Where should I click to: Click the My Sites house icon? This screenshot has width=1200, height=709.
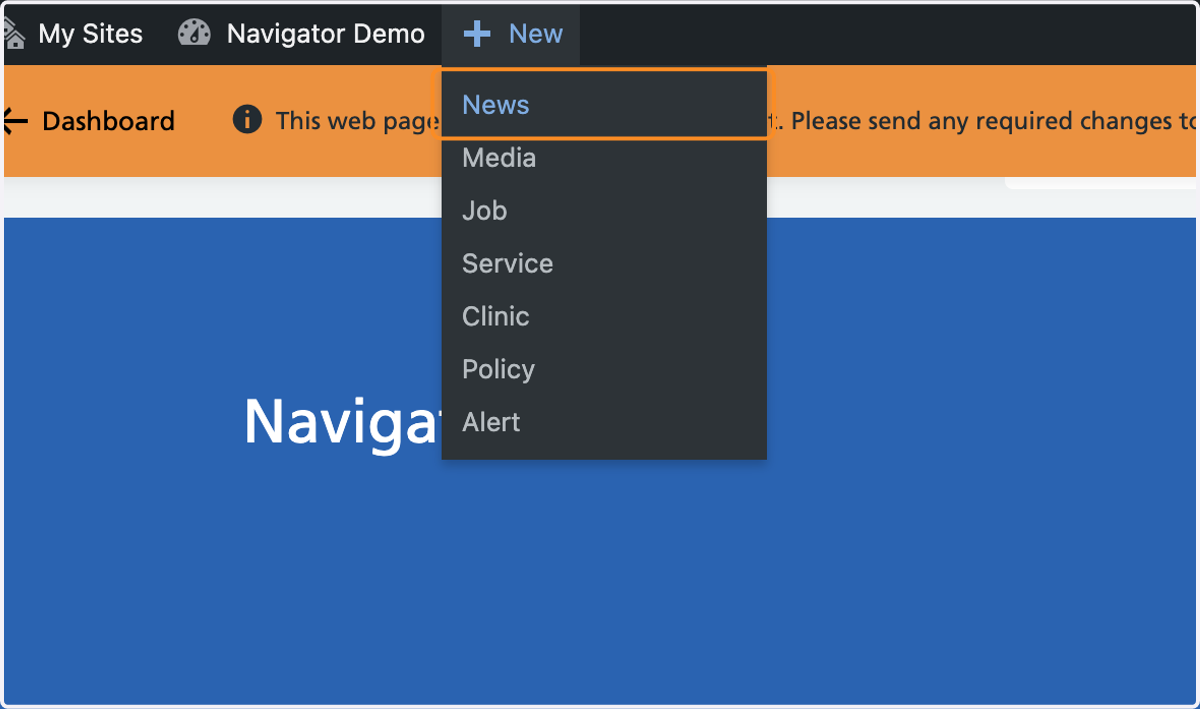click(x=13, y=34)
